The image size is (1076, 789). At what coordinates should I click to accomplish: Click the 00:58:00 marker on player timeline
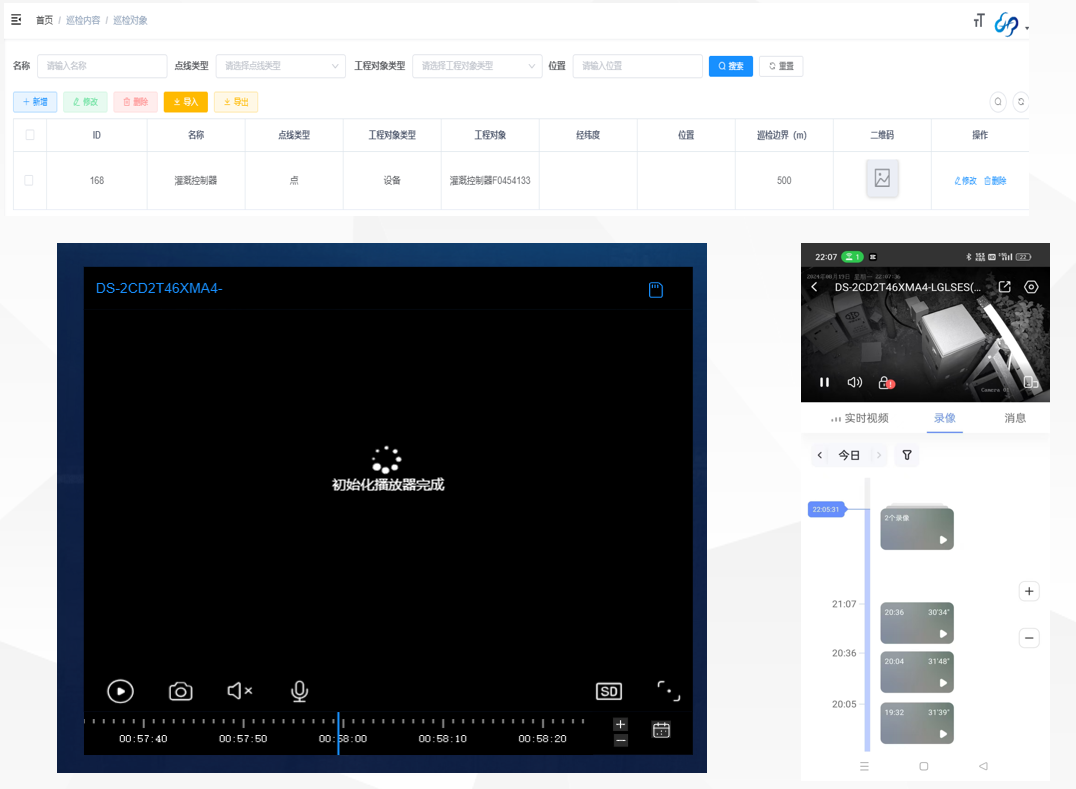point(342,739)
